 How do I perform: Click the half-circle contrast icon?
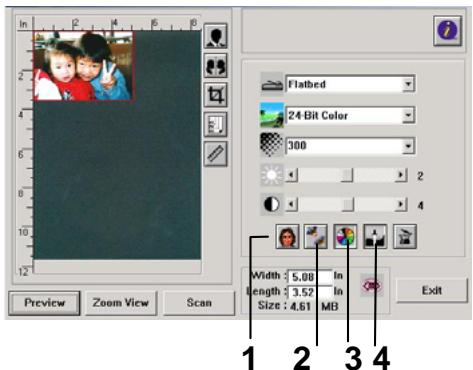coord(272,204)
